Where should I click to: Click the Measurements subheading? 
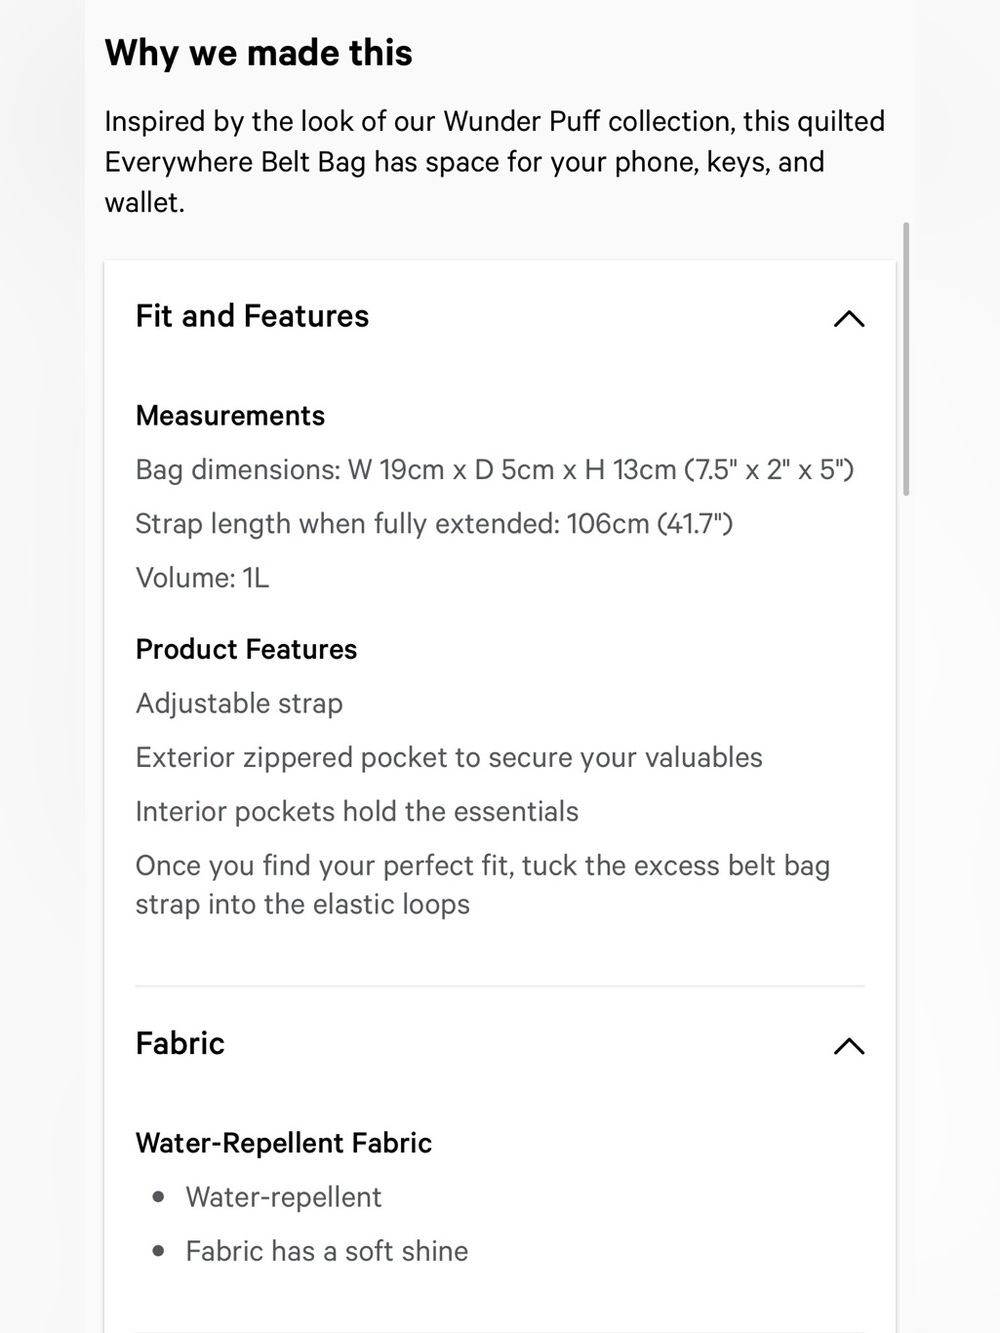click(x=230, y=416)
